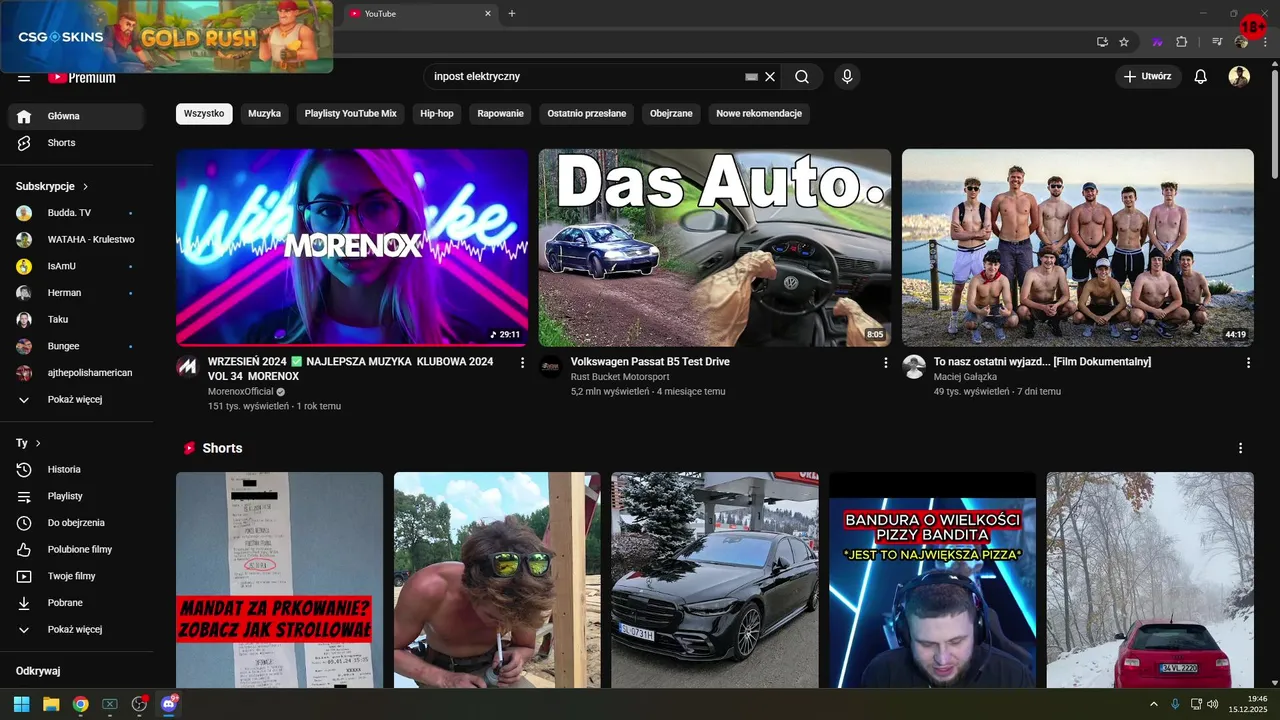Go to Główna in the sidebar
The width and height of the screenshot is (1280, 720).
[x=76, y=116]
